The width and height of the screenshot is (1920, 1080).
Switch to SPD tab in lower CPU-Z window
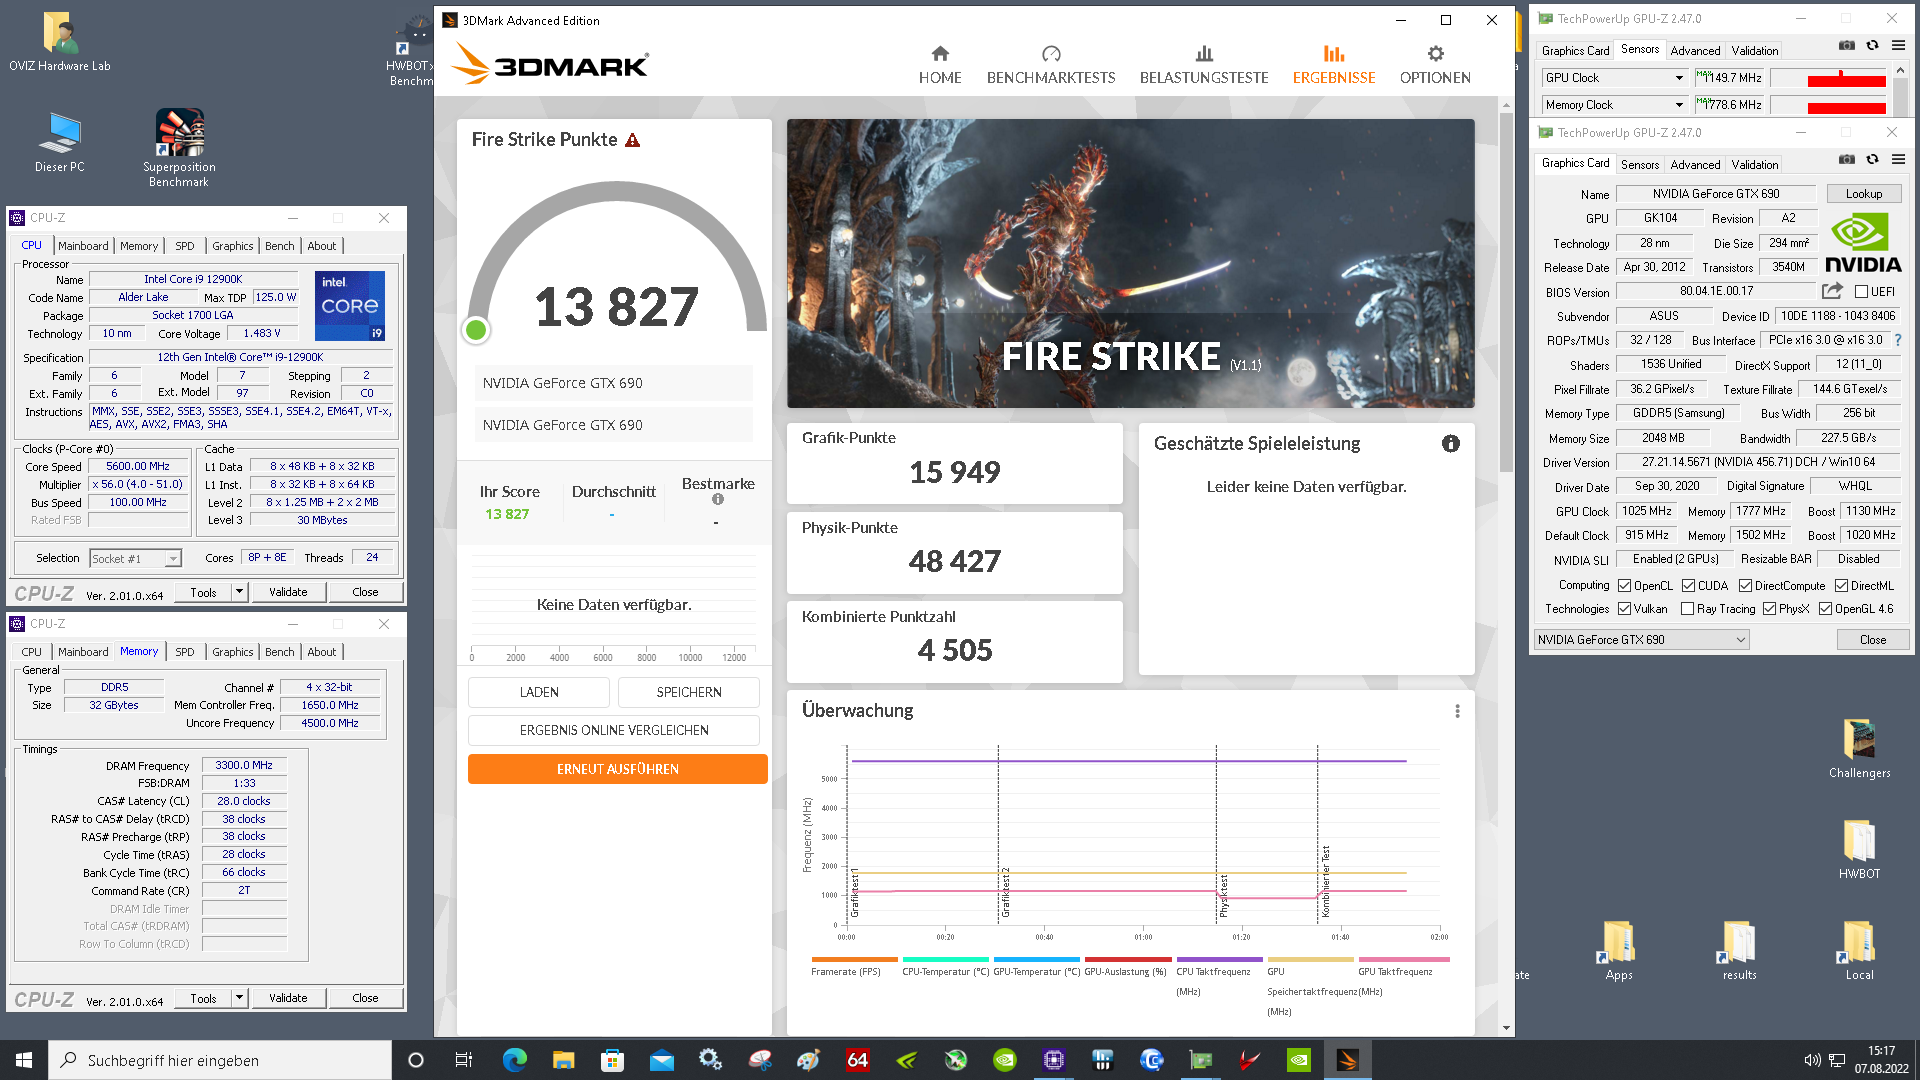click(x=185, y=652)
